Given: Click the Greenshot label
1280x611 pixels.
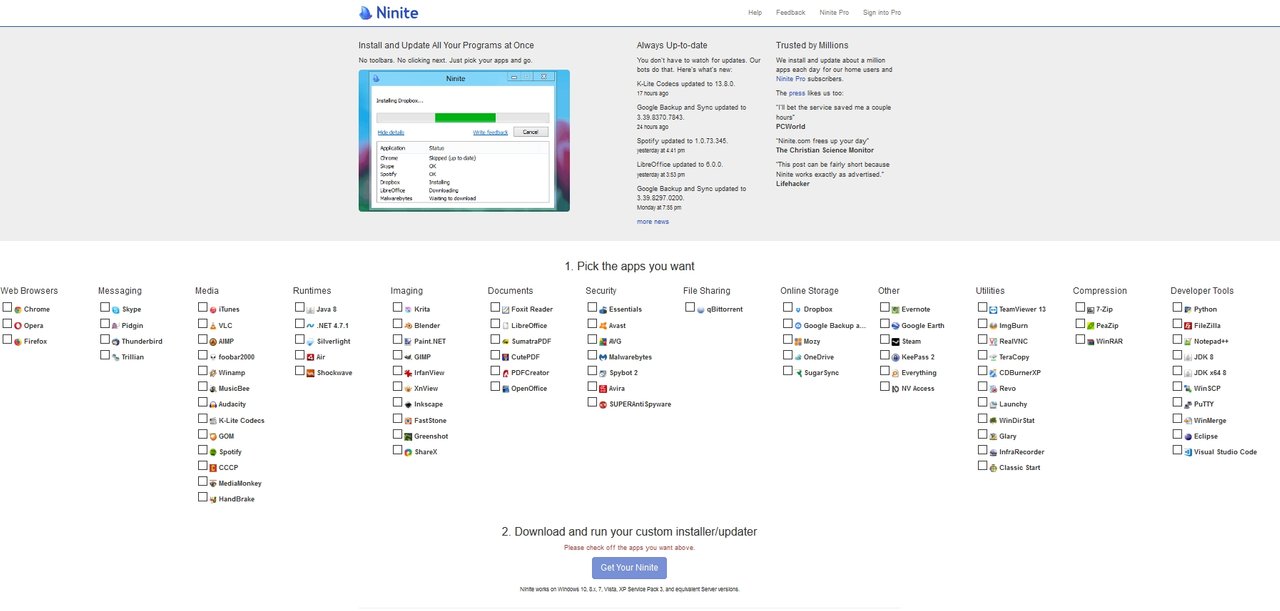Looking at the screenshot, I should click(431, 436).
